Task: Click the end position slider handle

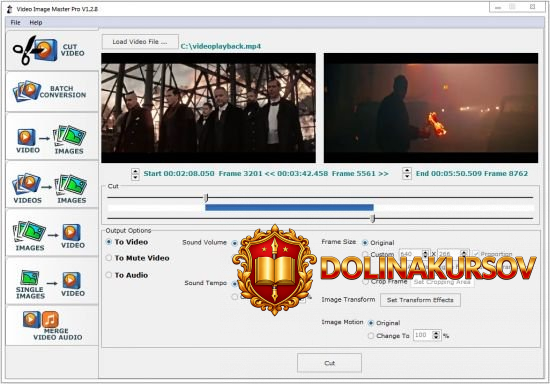Action: (373, 218)
